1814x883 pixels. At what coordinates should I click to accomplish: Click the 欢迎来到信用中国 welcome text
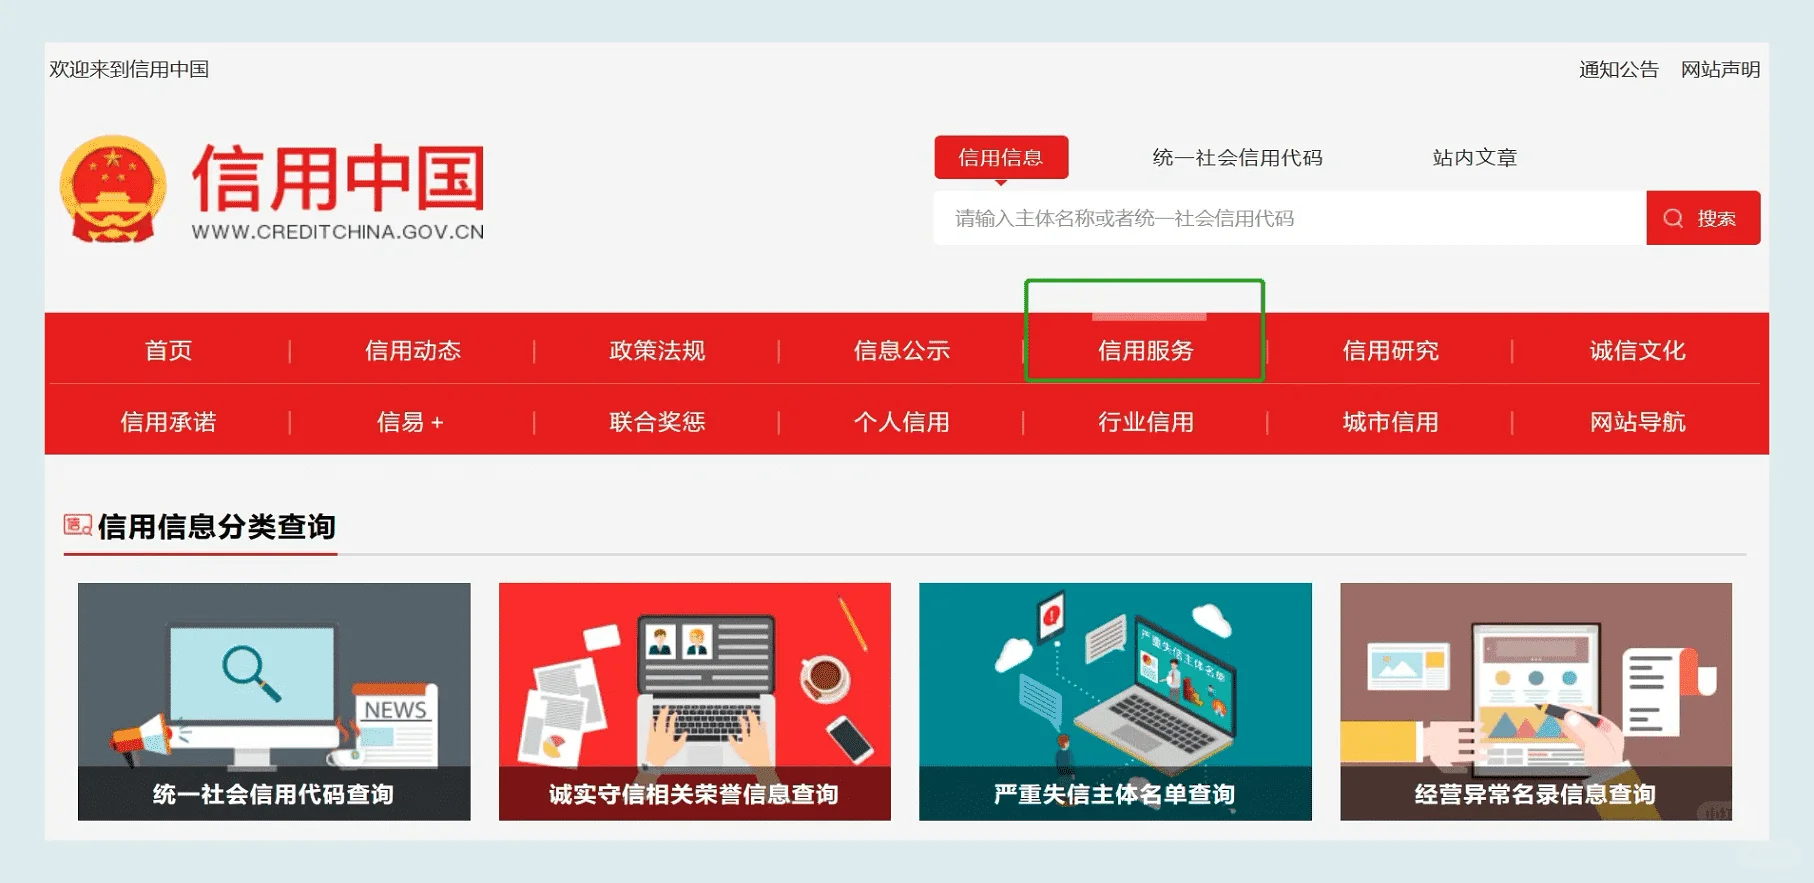point(129,69)
